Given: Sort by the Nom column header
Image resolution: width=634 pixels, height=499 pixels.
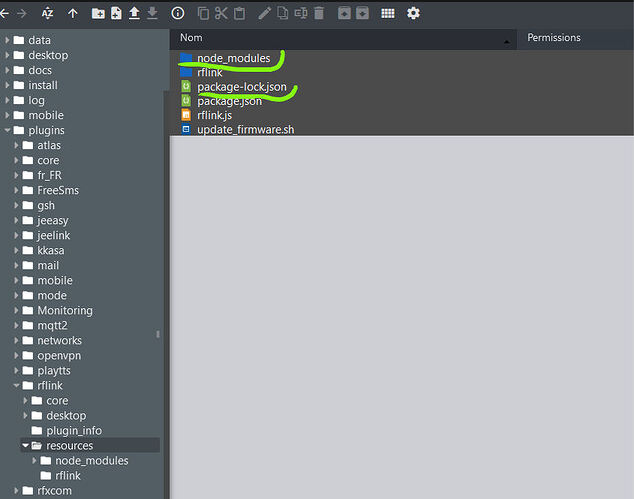Looking at the screenshot, I should (343, 38).
